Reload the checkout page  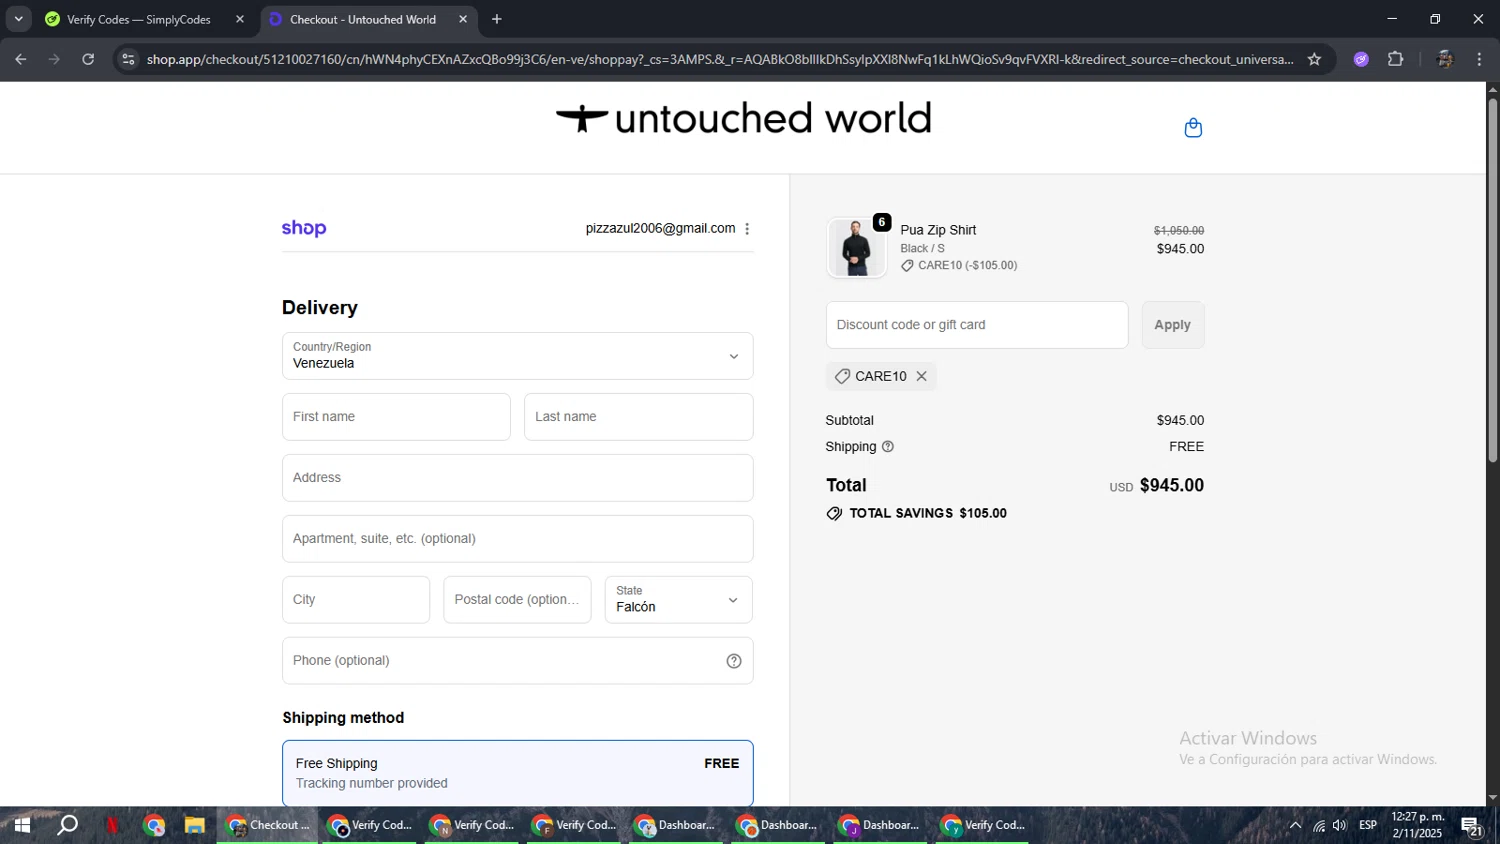88,59
